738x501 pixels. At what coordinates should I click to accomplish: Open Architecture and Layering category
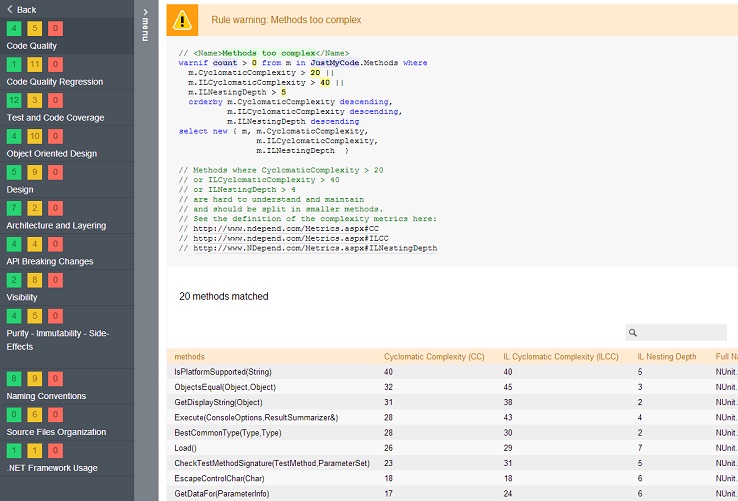coord(56,226)
